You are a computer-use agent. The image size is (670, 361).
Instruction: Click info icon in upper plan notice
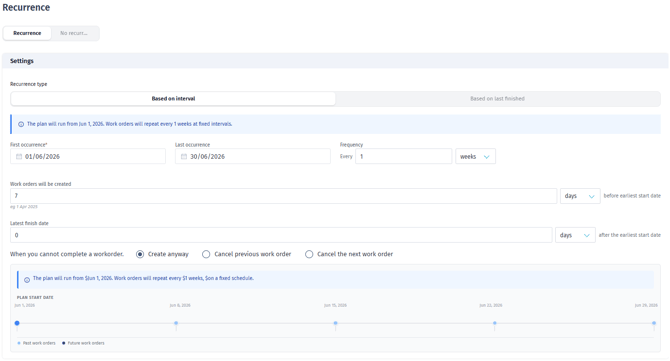coord(21,124)
